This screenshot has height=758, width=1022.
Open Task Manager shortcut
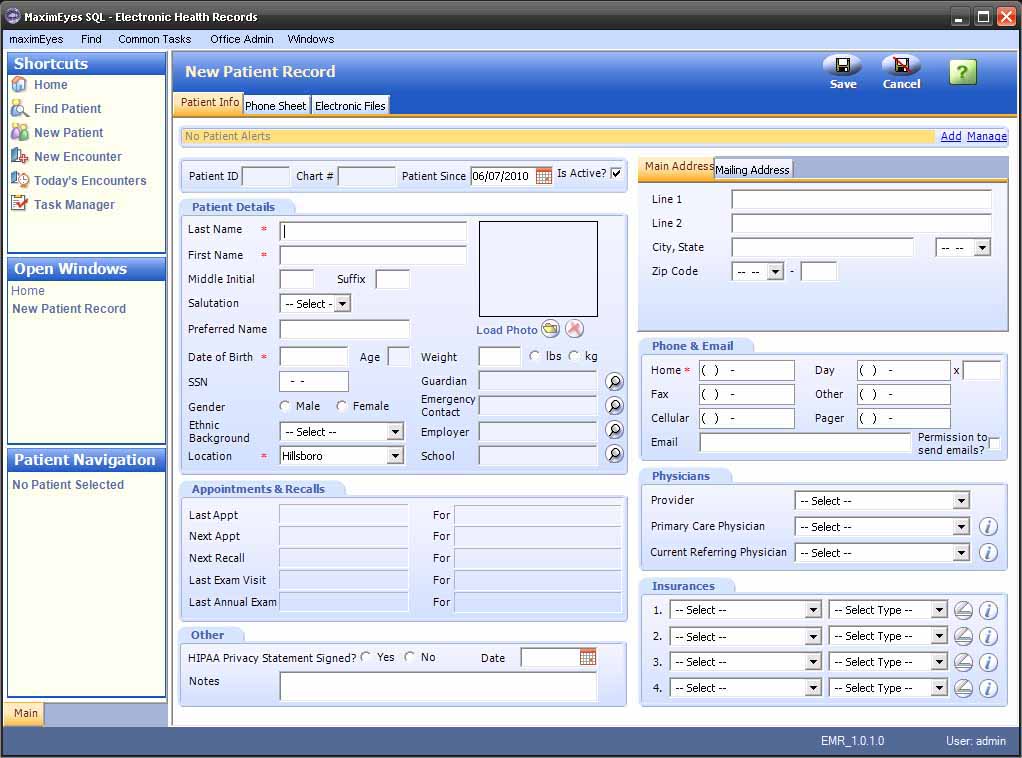(74, 205)
